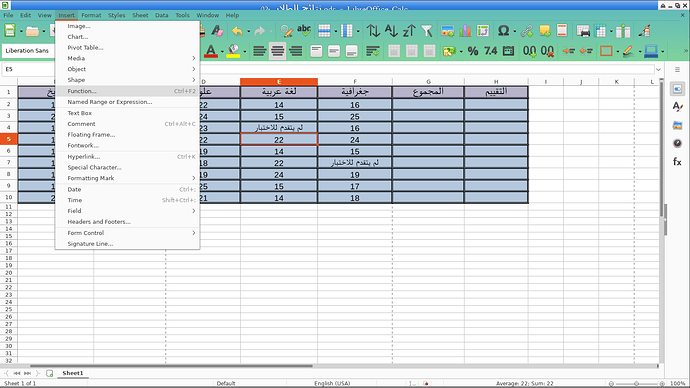Click the zoom slider in status bar
Image resolution: width=690 pixels, height=388 pixels.
point(636,384)
